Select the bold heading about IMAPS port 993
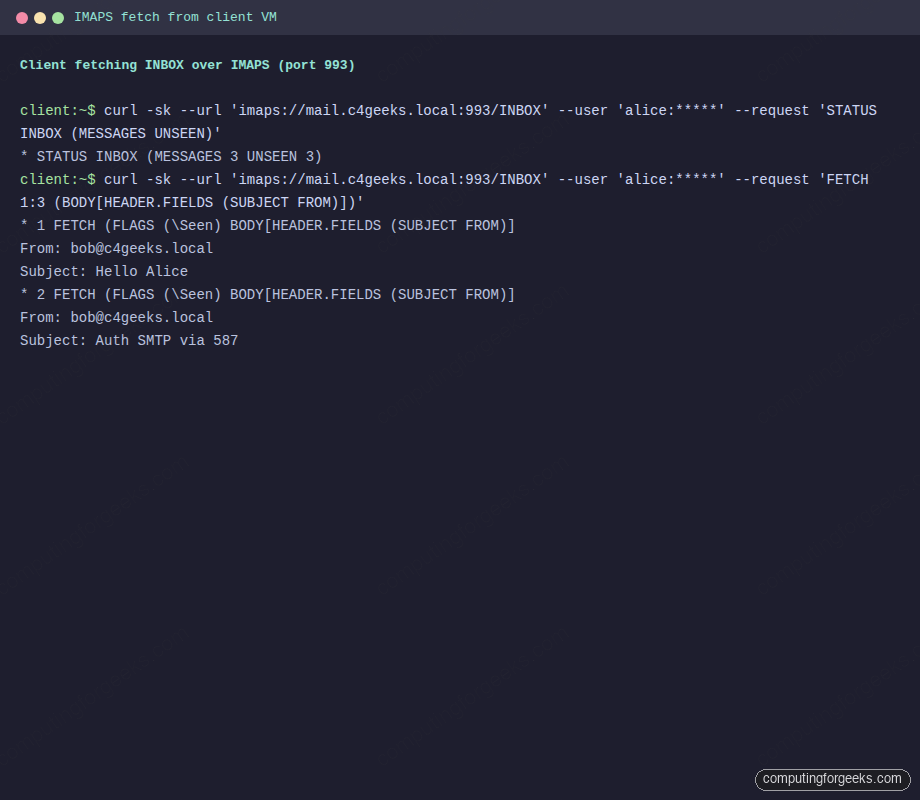The height and width of the screenshot is (800, 920). [187, 65]
